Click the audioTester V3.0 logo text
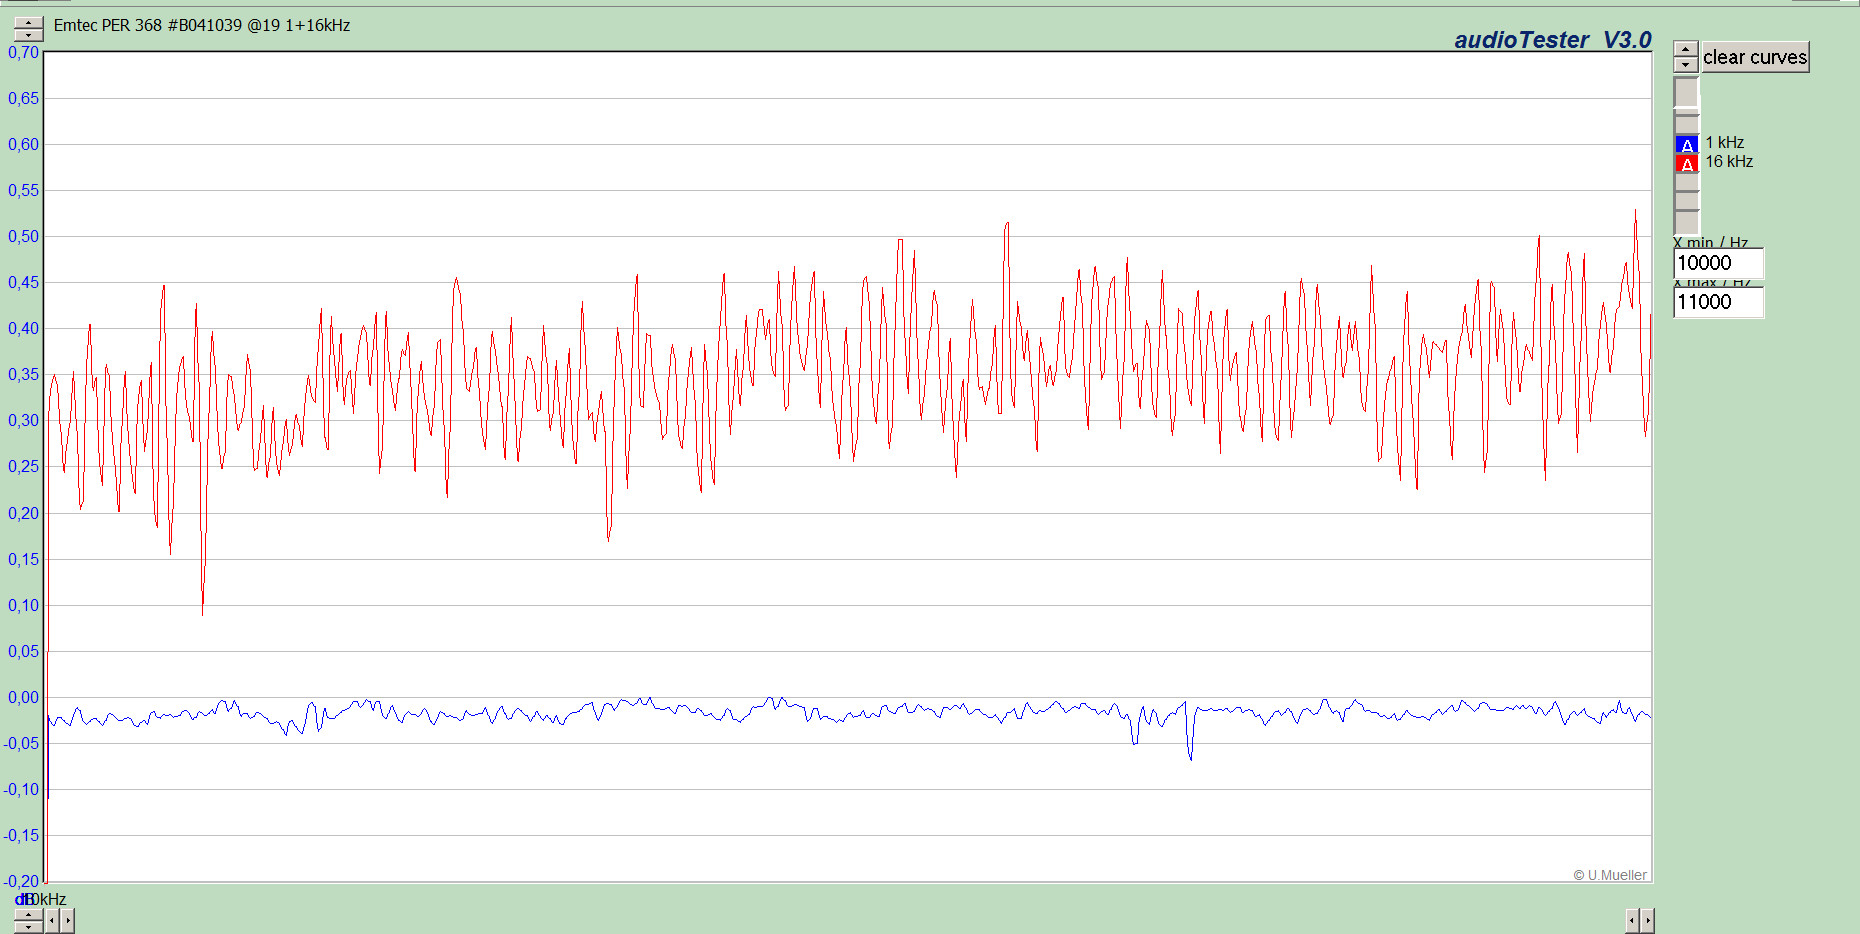This screenshot has height=934, width=1860. pos(1552,40)
